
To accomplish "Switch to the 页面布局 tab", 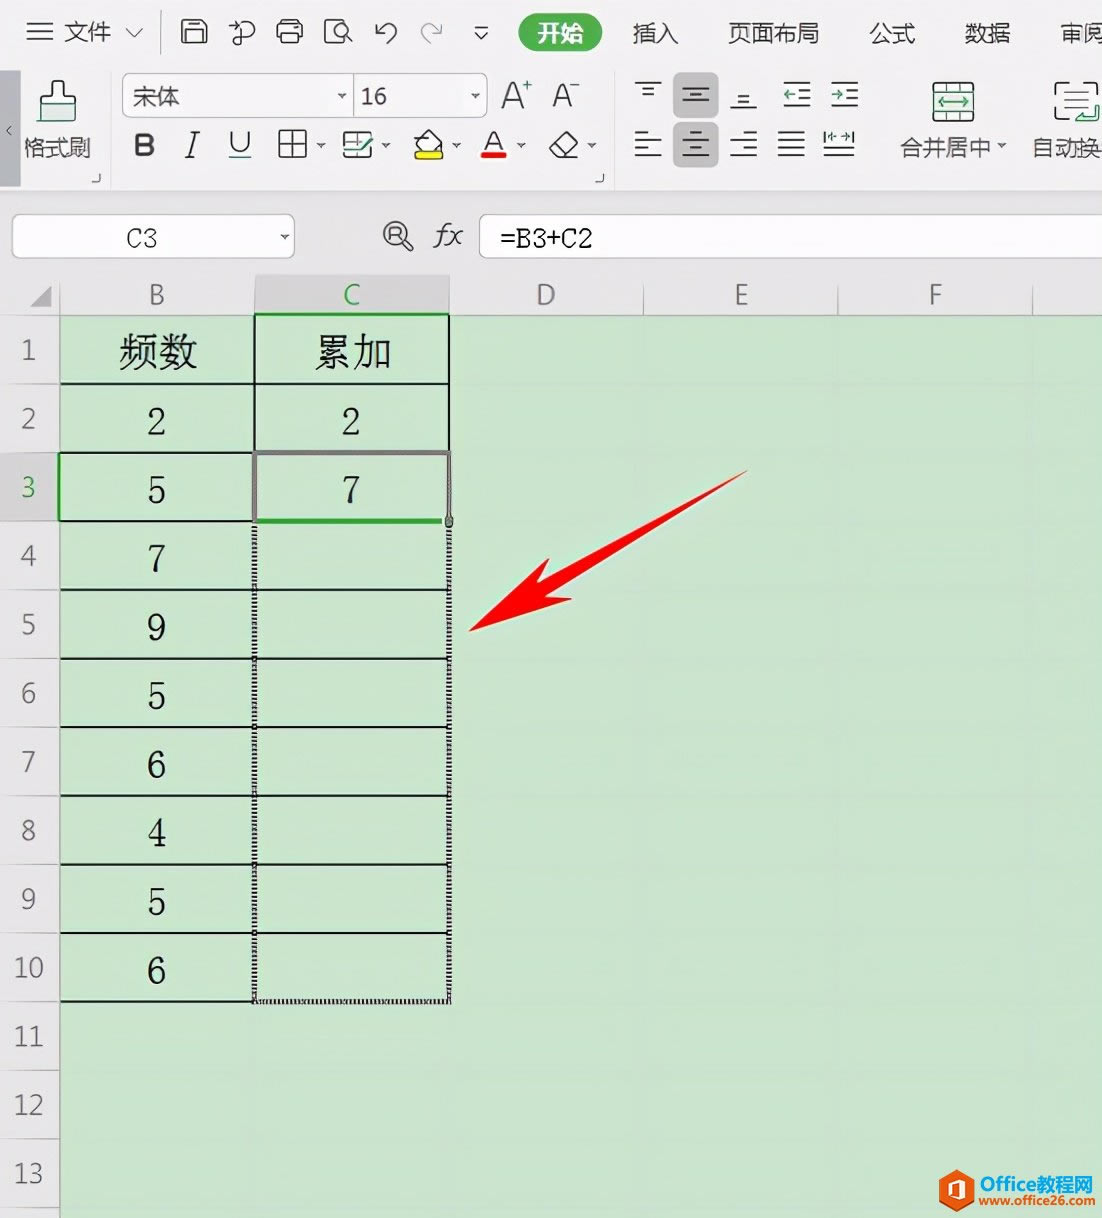I will (x=774, y=33).
